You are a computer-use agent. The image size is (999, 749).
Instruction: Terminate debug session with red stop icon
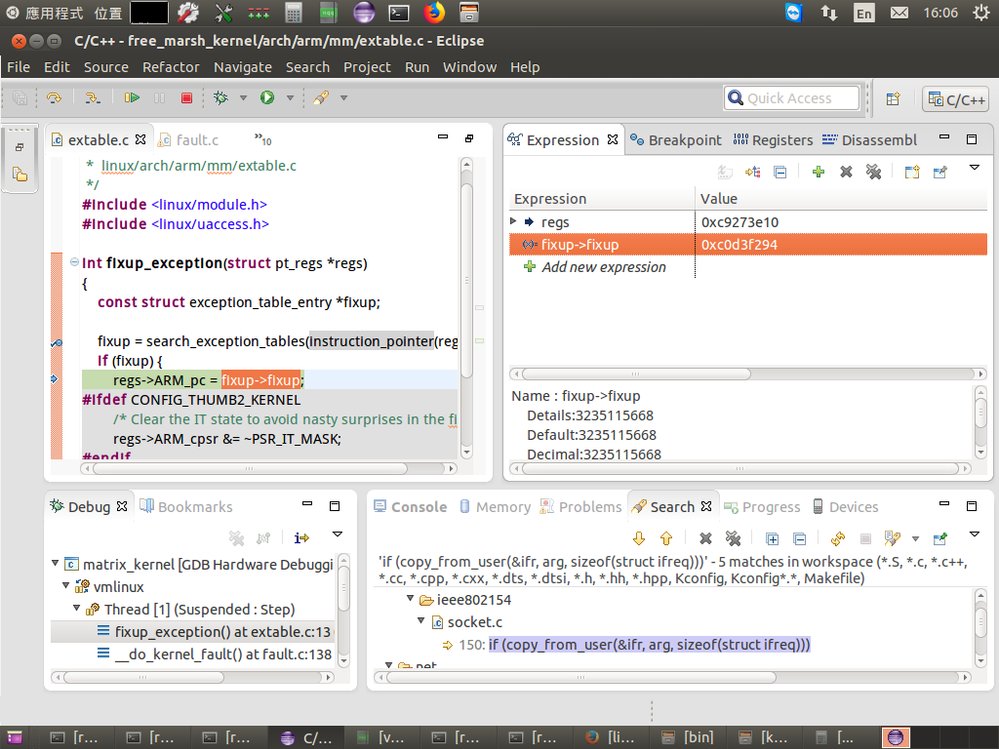(x=186, y=97)
